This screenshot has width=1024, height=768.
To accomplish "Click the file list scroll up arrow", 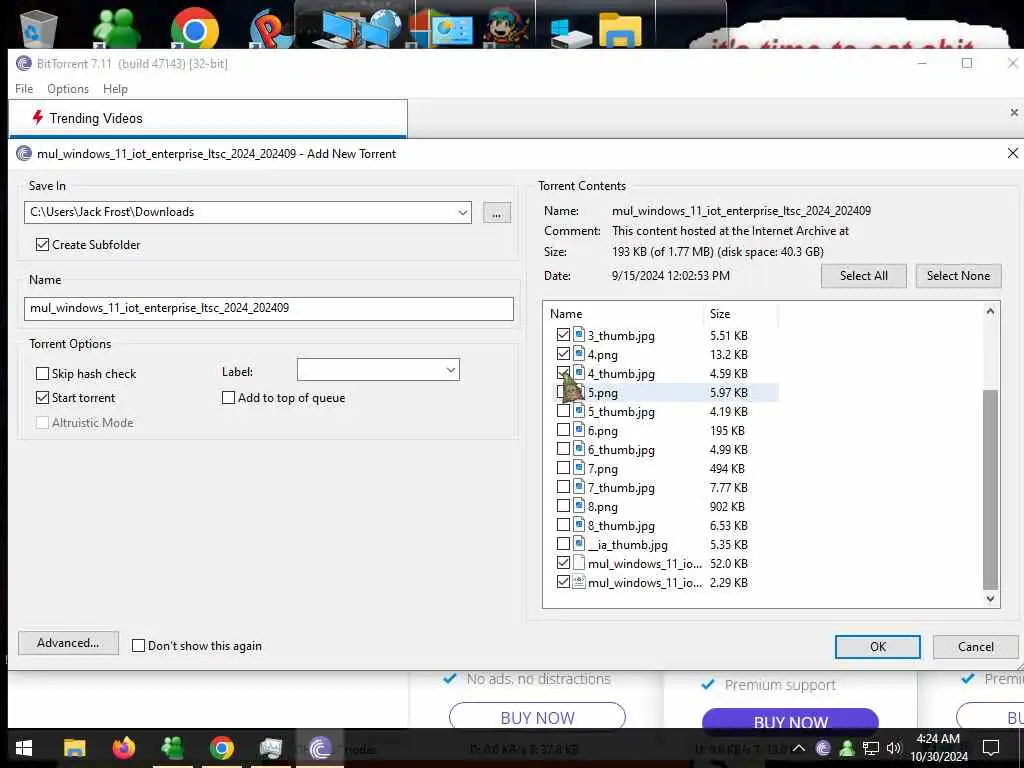I will [990, 312].
